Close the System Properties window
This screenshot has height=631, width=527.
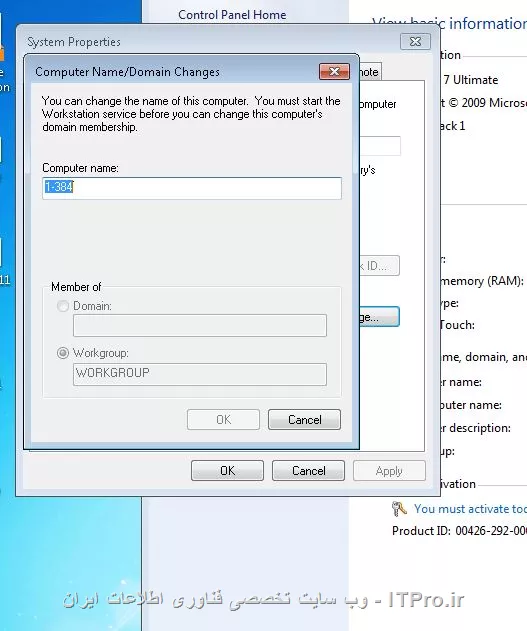415,41
